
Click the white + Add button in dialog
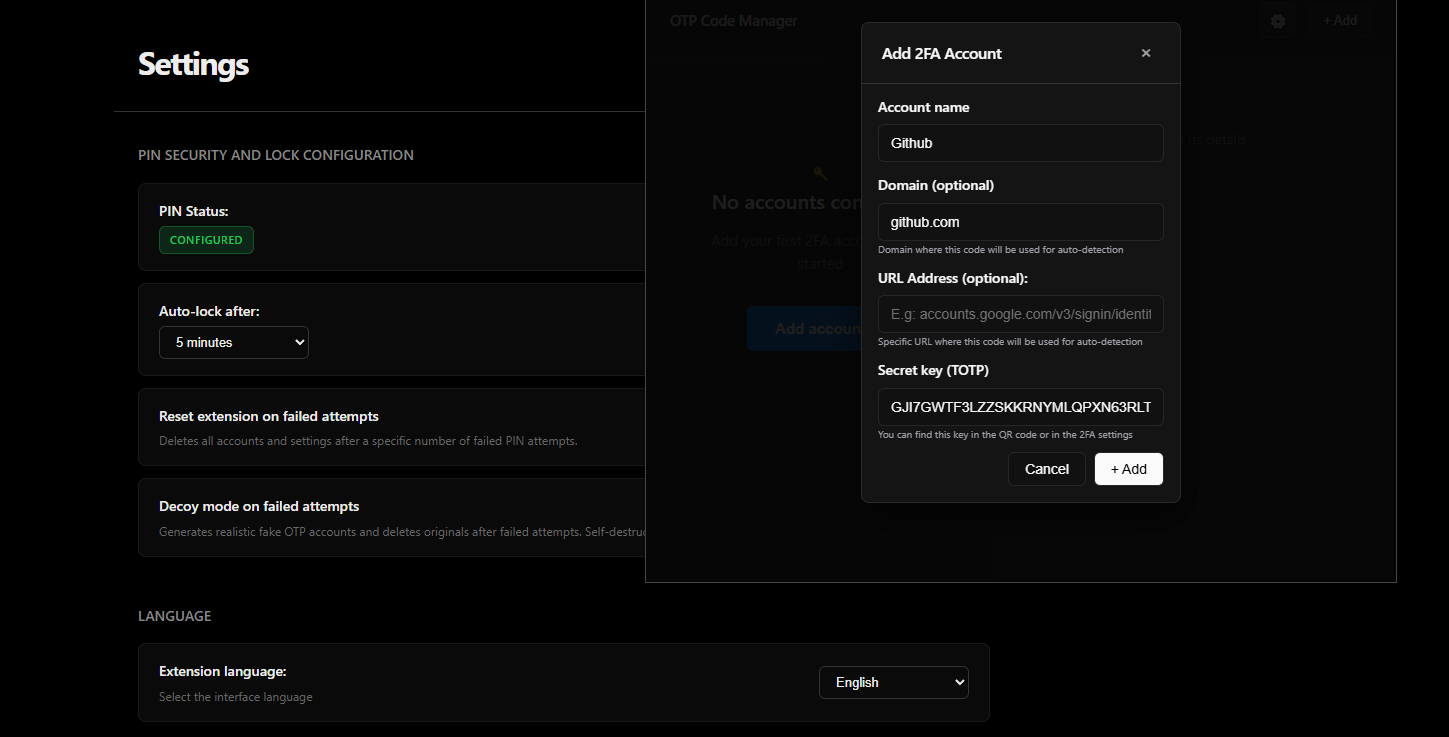(1128, 469)
